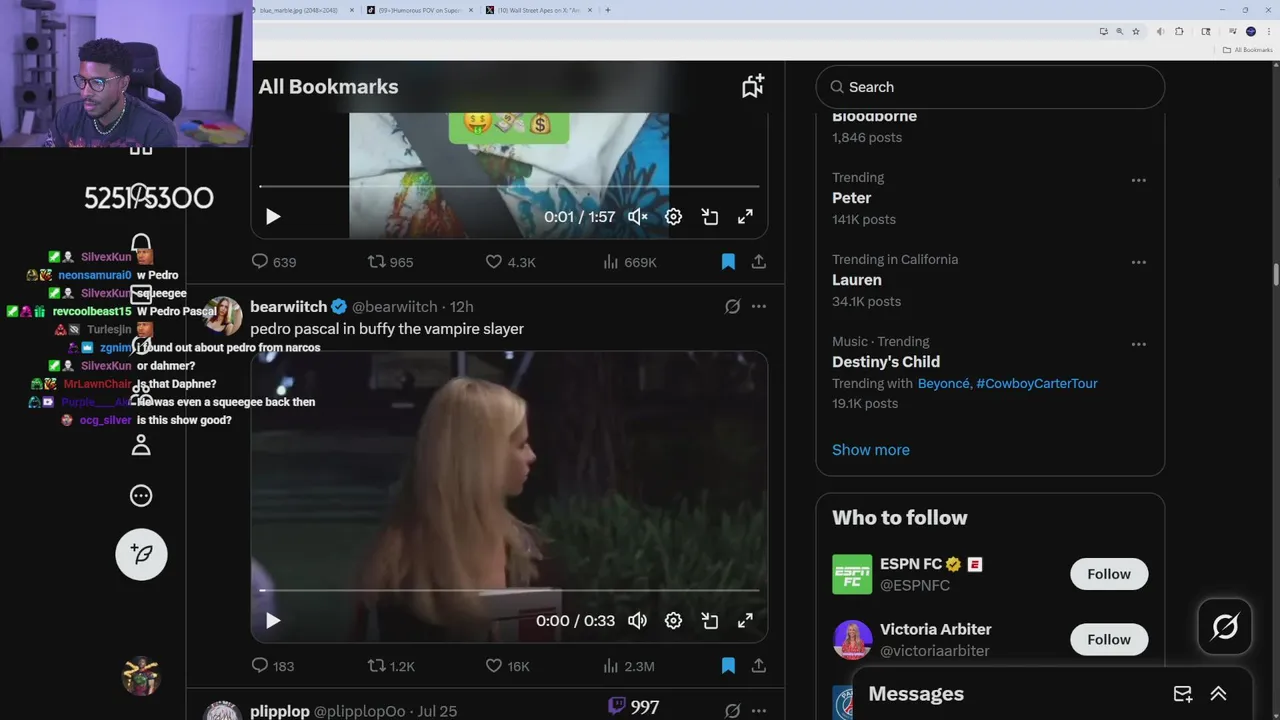Go fullscreen on the Buffy video
The image size is (1280, 720).
[745, 620]
